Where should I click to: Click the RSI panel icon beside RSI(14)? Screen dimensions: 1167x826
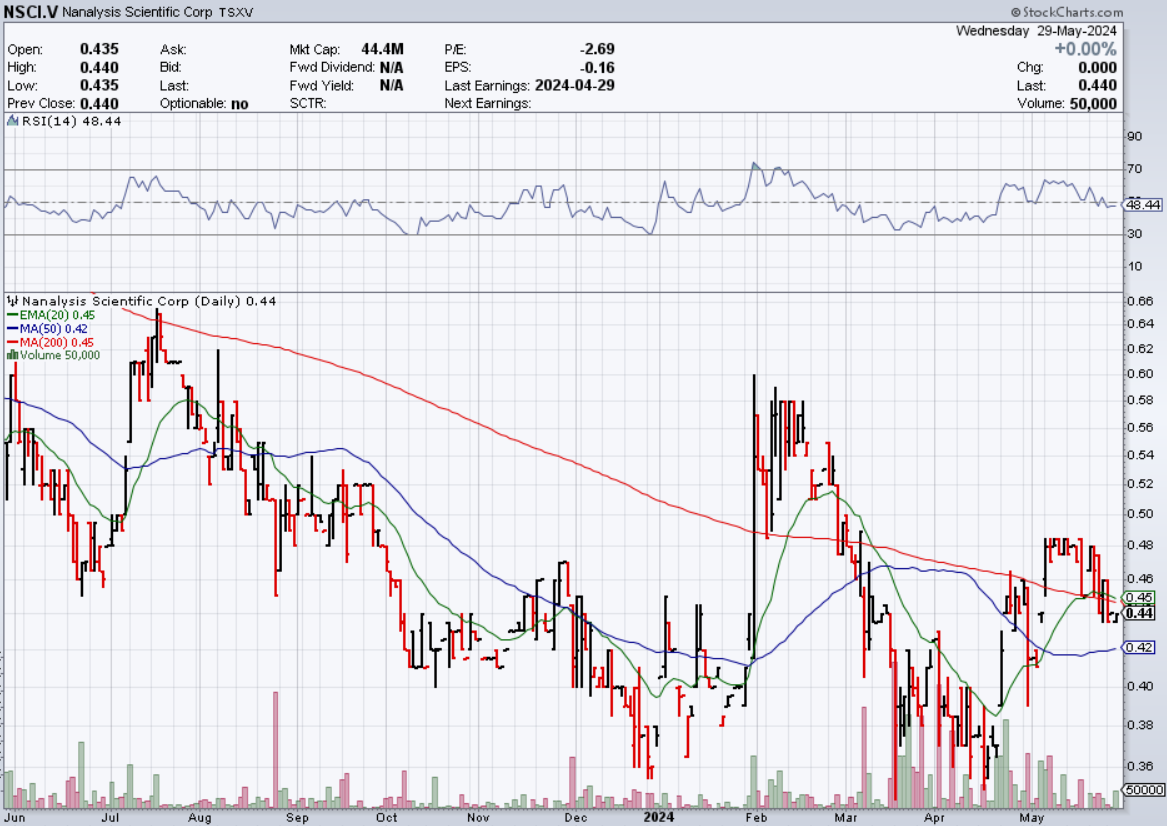click(13, 121)
